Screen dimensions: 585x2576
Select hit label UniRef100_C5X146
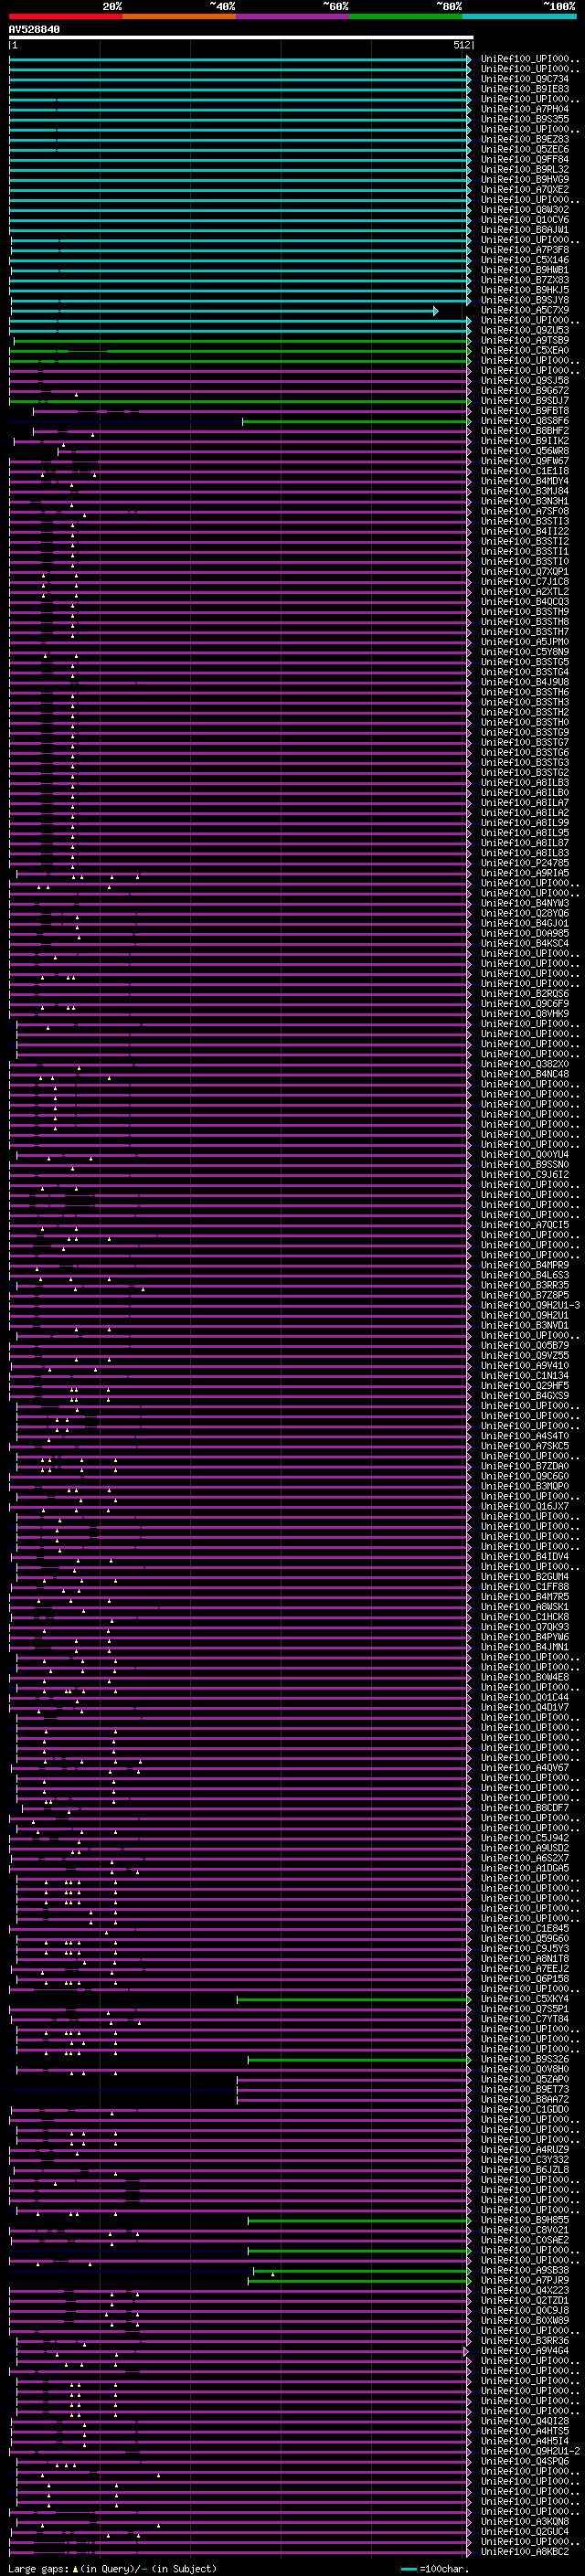[x=524, y=260]
